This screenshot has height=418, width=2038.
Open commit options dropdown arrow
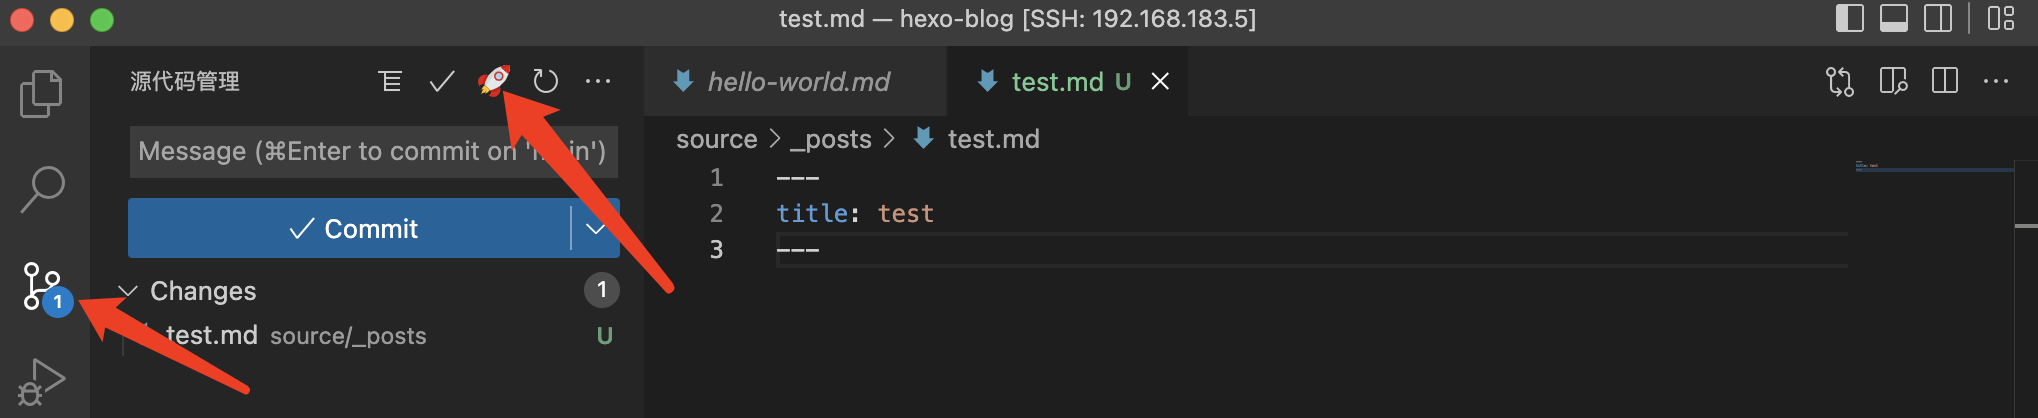(x=595, y=229)
